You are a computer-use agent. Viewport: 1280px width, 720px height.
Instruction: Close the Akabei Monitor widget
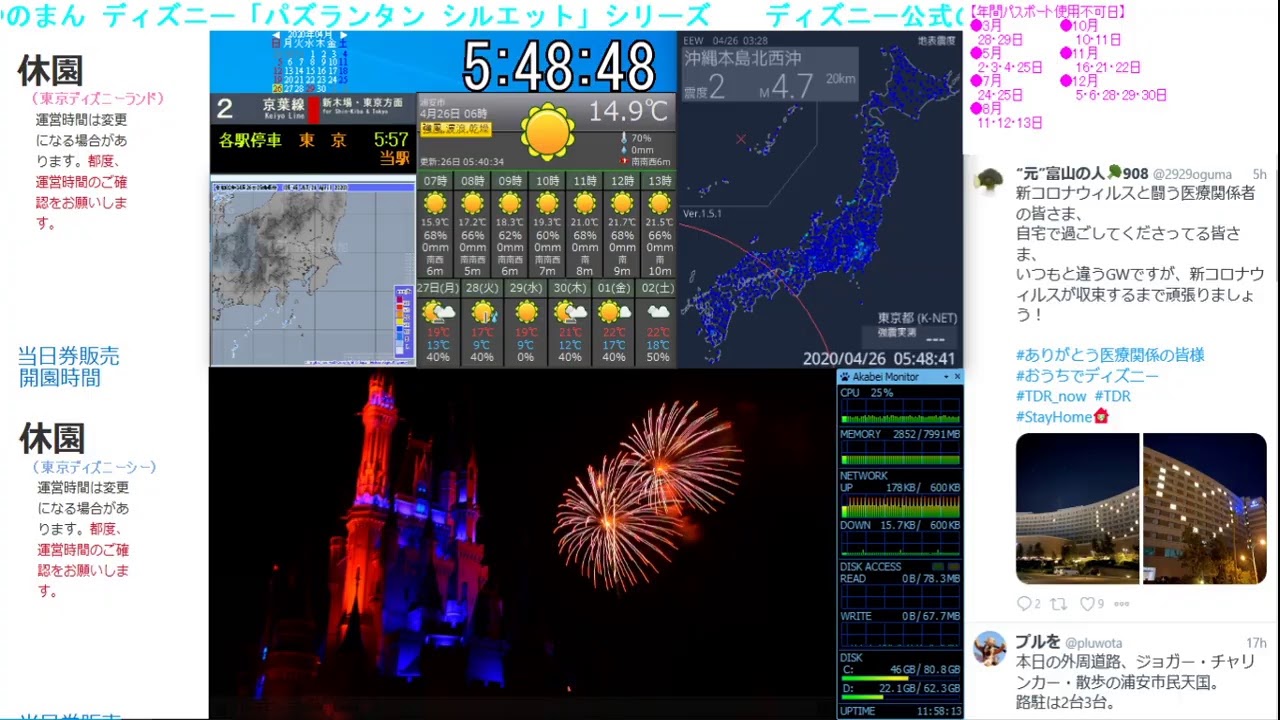957,377
